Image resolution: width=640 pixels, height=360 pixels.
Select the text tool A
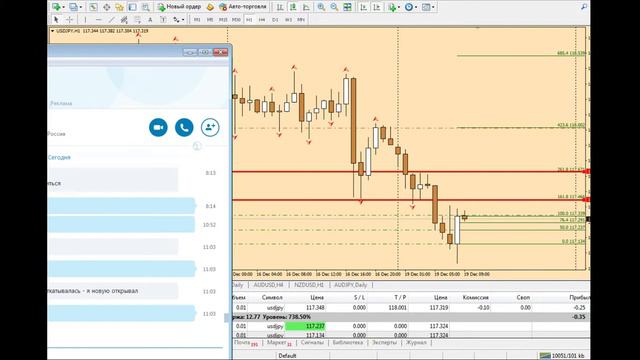pos(150,20)
